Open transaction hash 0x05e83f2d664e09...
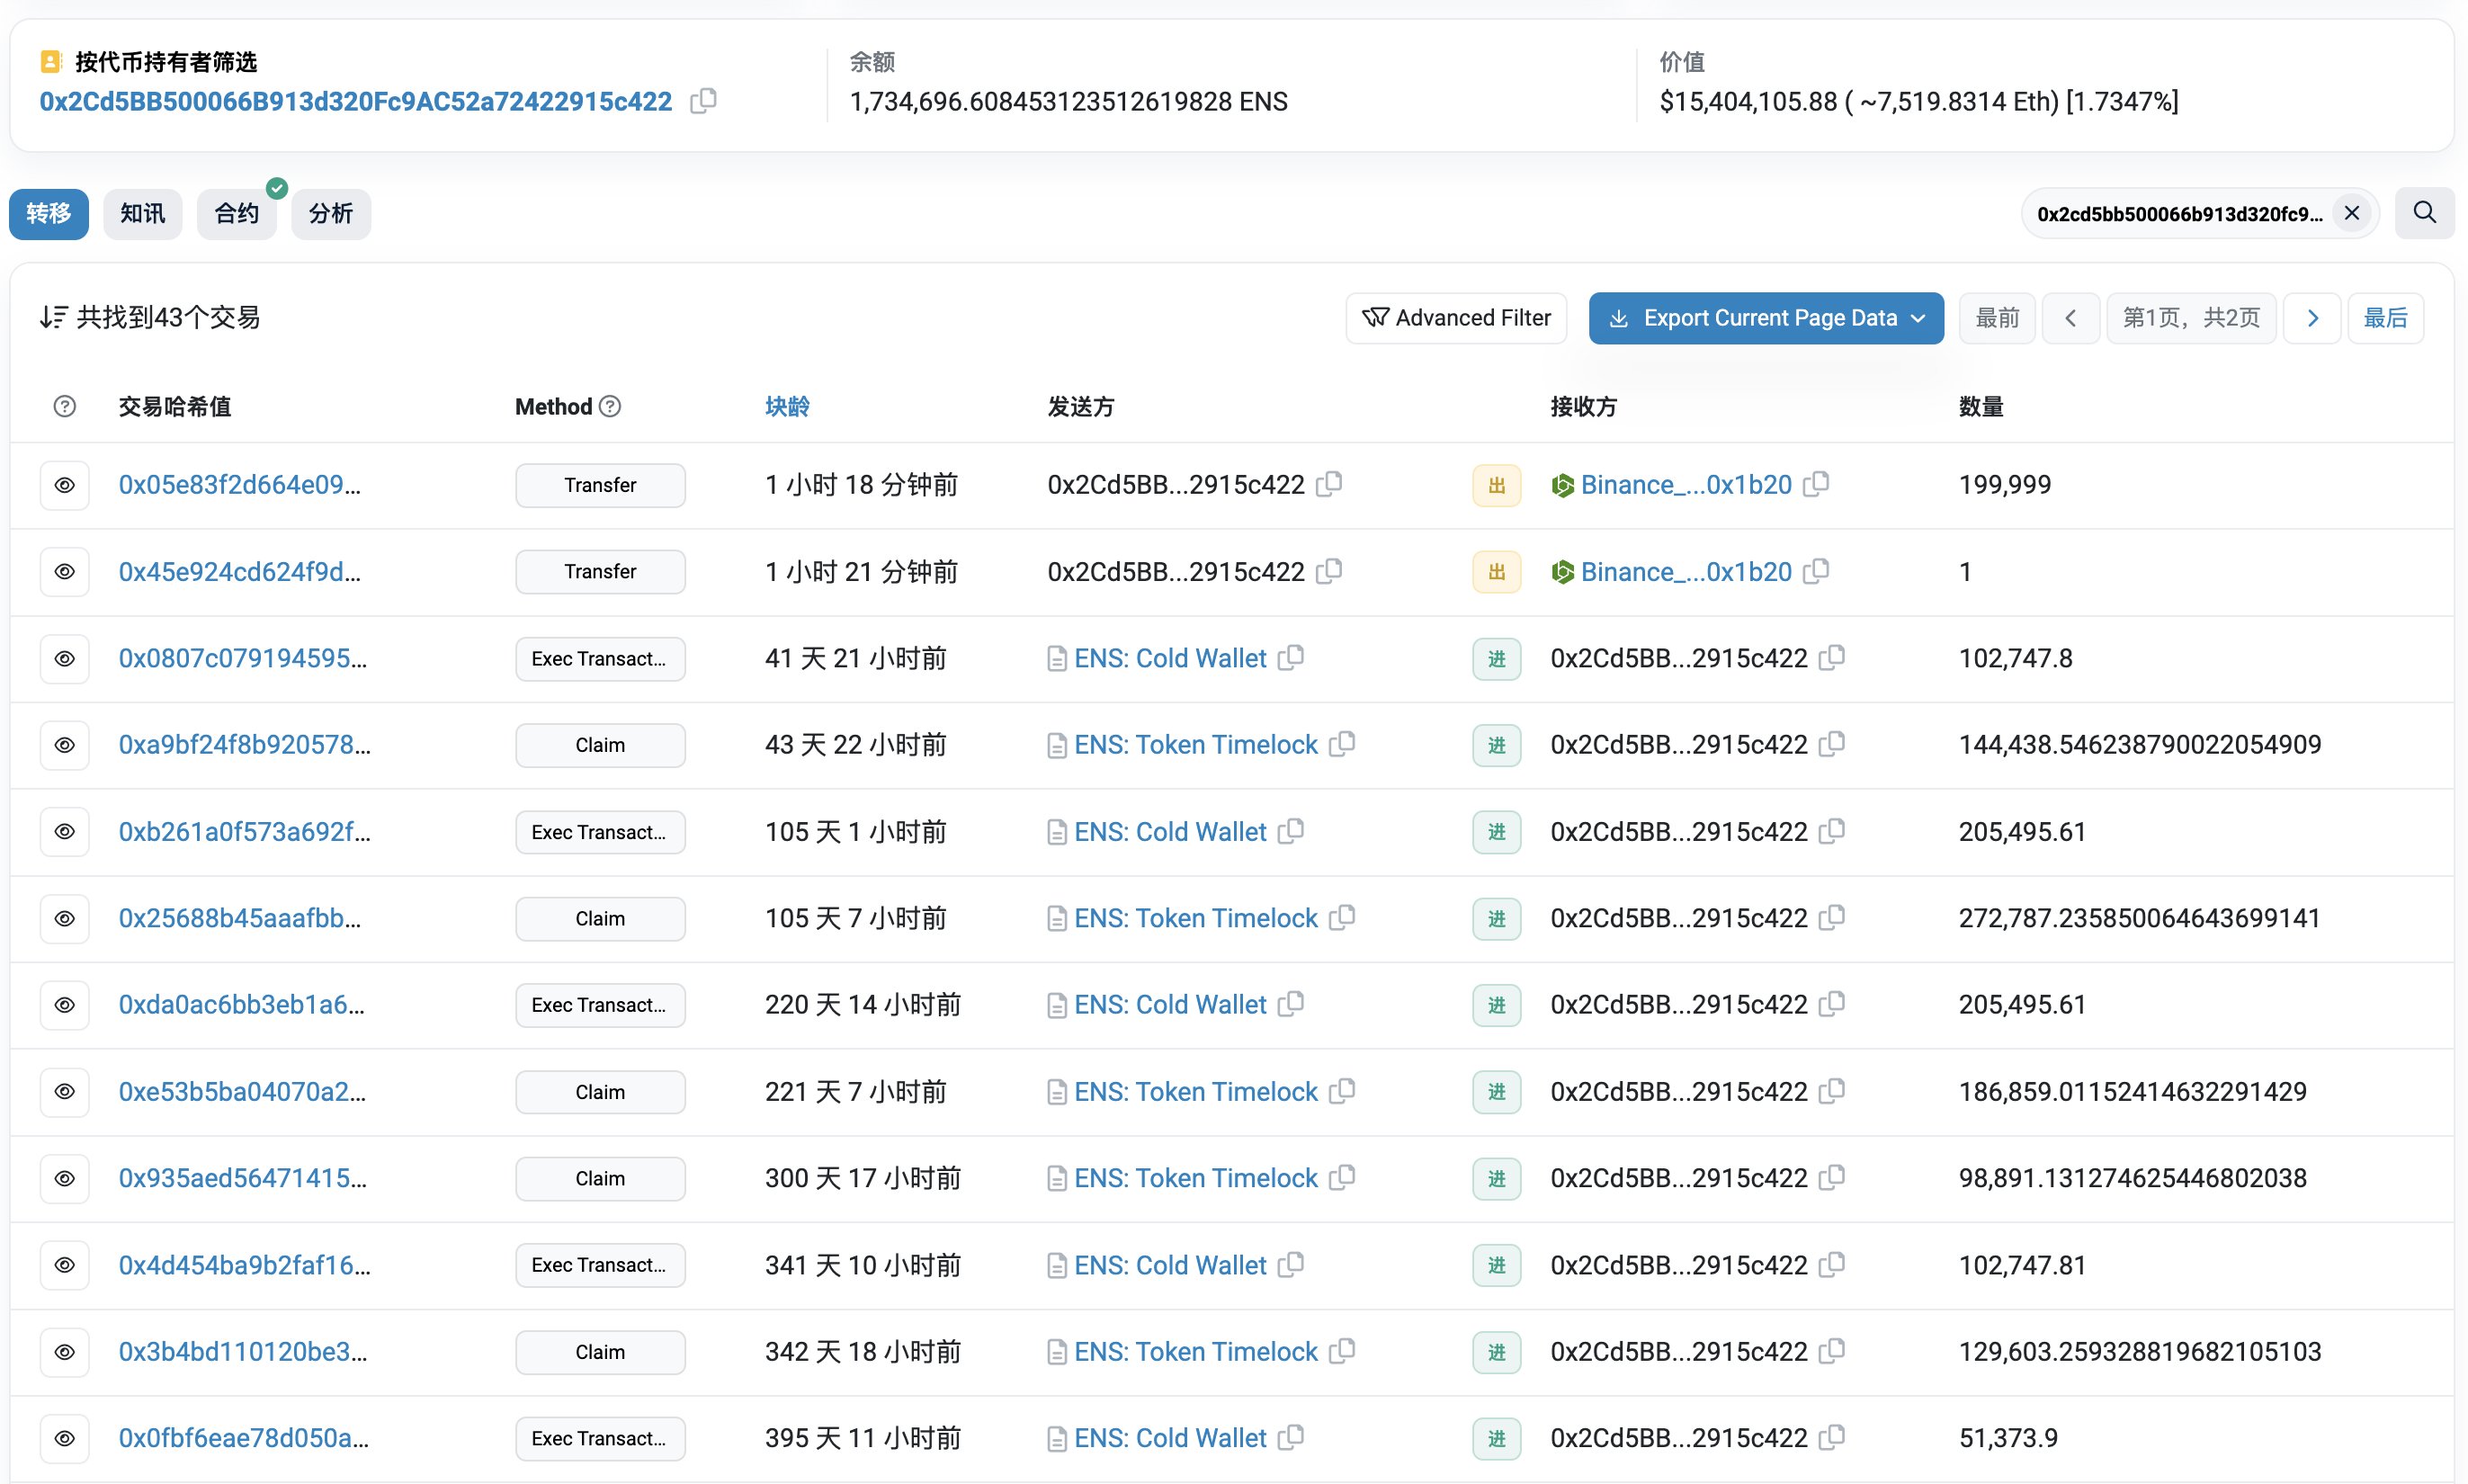This screenshot has width=2468, height=1484. click(240, 484)
